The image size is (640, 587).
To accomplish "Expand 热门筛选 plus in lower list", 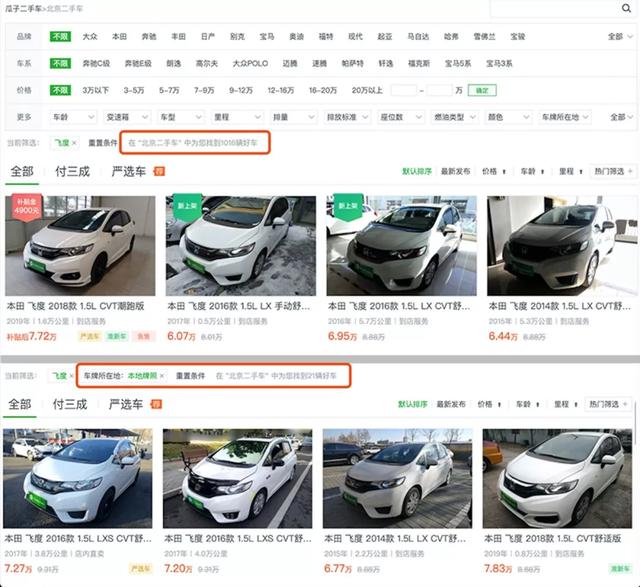I will click(625, 404).
